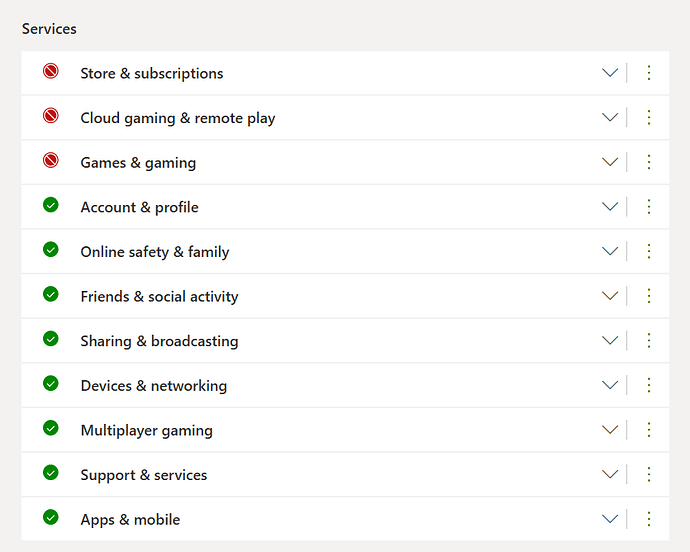Expand the Apps & mobile chevron
Screen dimensions: 690x552
(610, 519)
